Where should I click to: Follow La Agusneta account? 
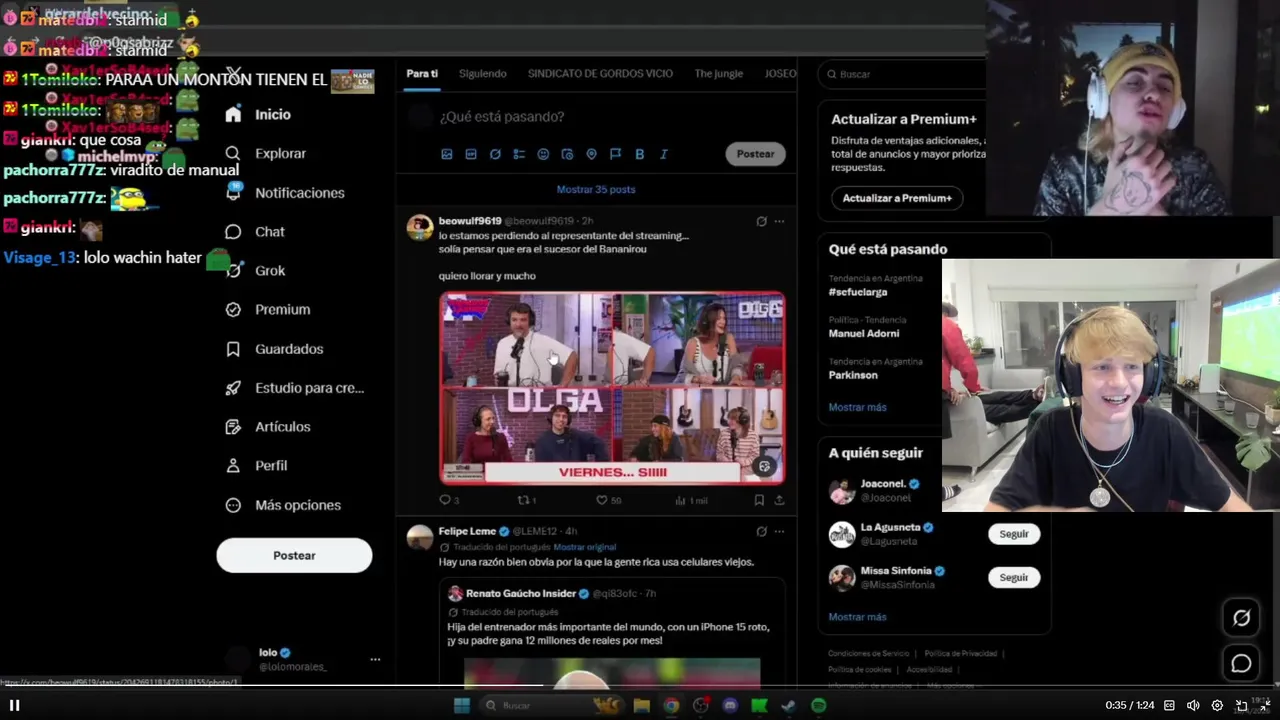(x=1013, y=534)
